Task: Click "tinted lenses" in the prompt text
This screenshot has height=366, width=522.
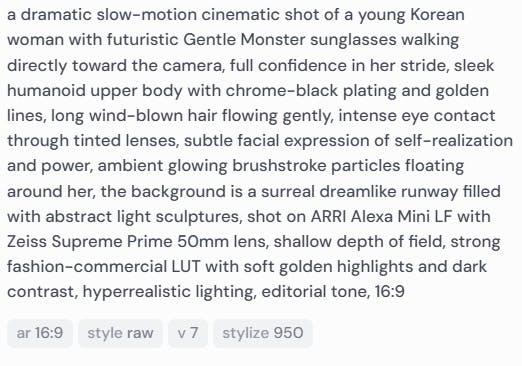Action: click(126, 141)
